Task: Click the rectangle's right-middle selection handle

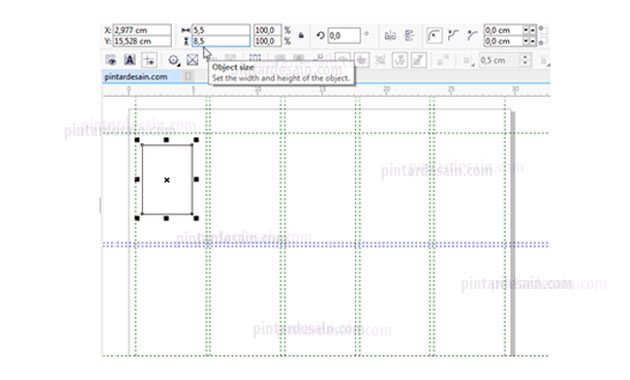Action: [196, 180]
